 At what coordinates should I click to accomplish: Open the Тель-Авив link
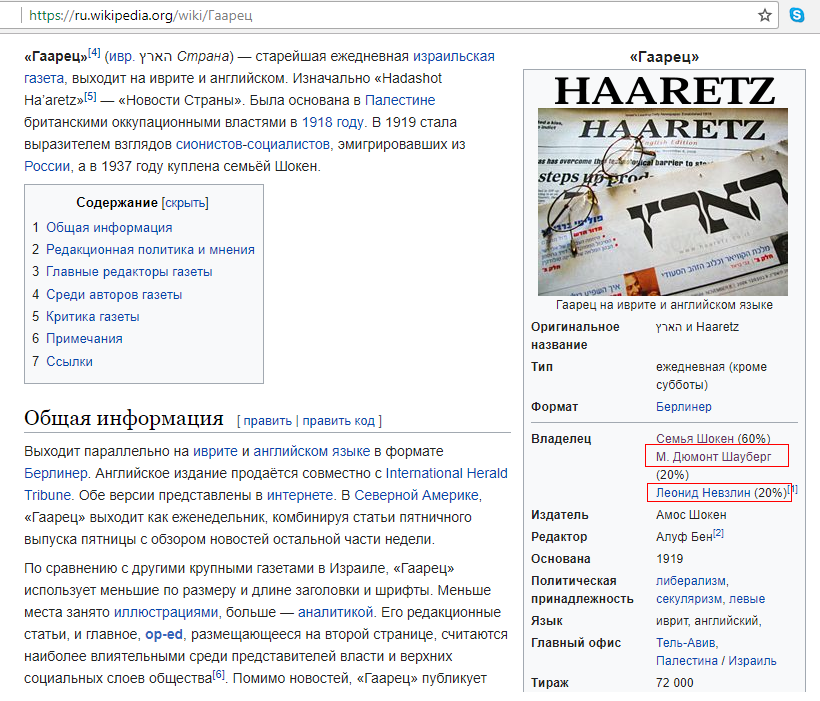click(x=686, y=643)
